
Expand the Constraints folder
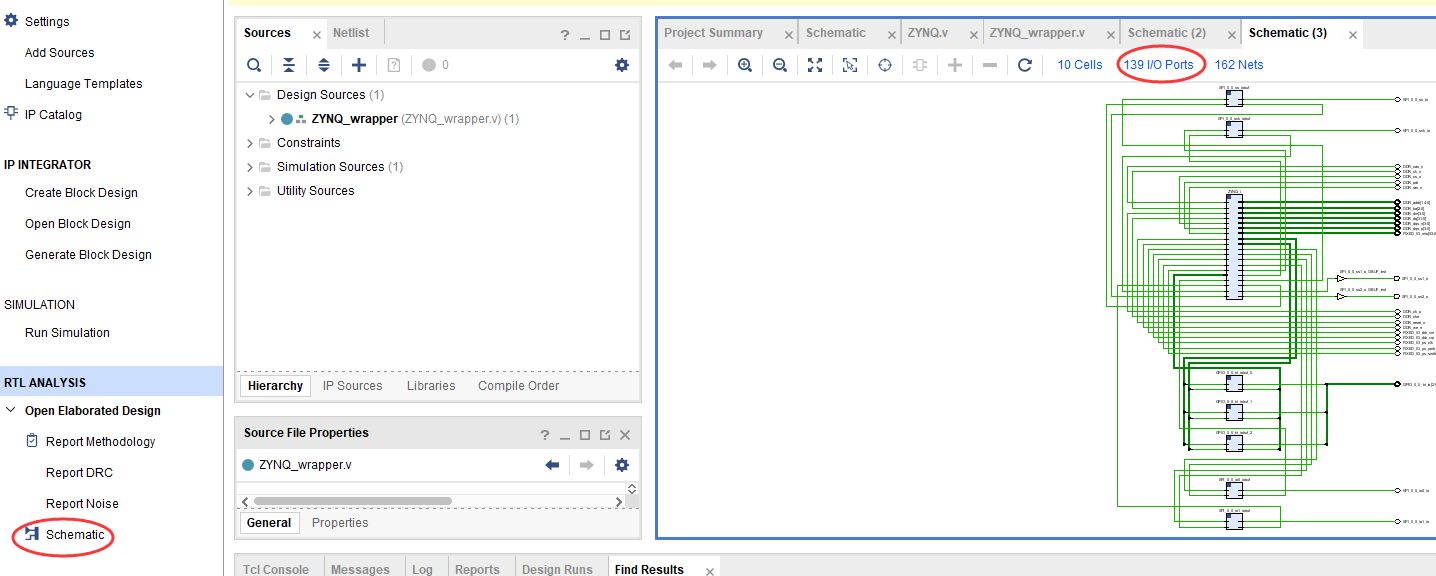click(x=250, y=143)
